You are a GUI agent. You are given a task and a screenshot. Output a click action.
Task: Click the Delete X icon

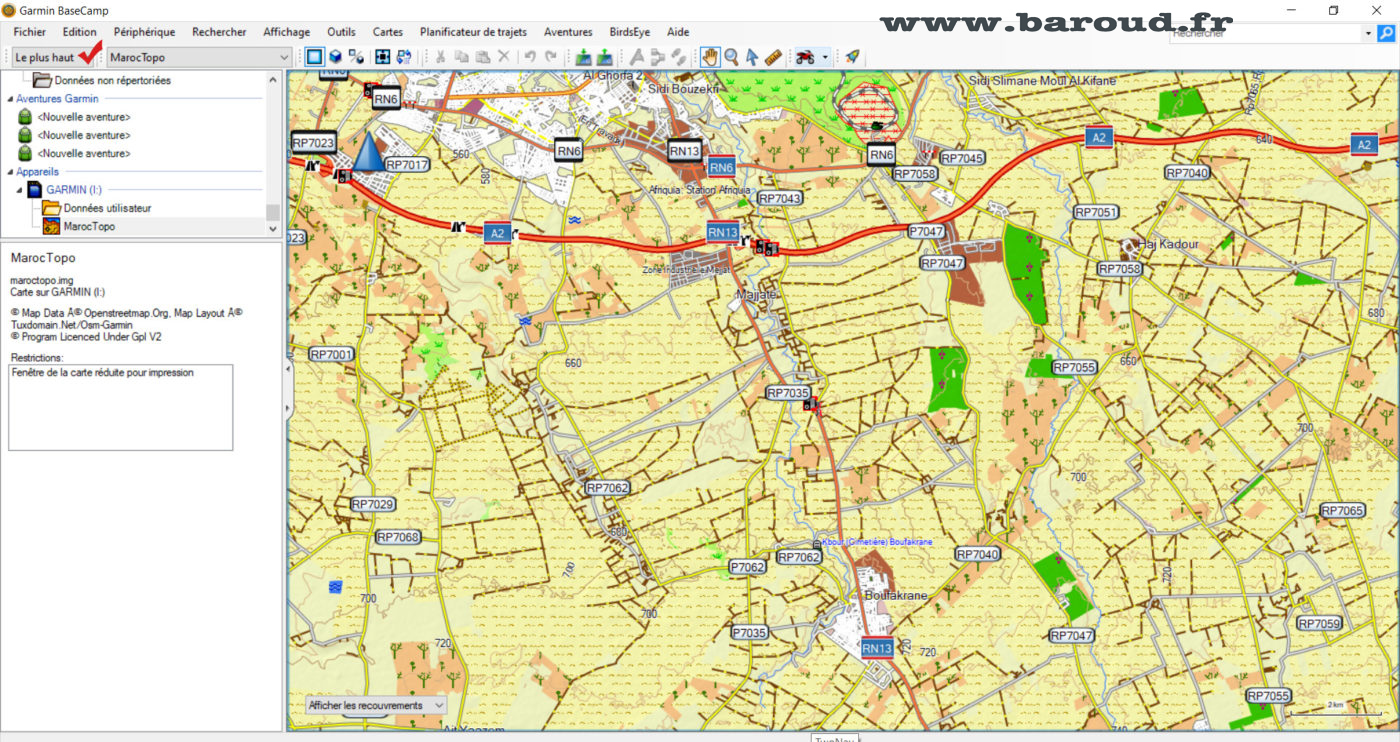[503, 57]
